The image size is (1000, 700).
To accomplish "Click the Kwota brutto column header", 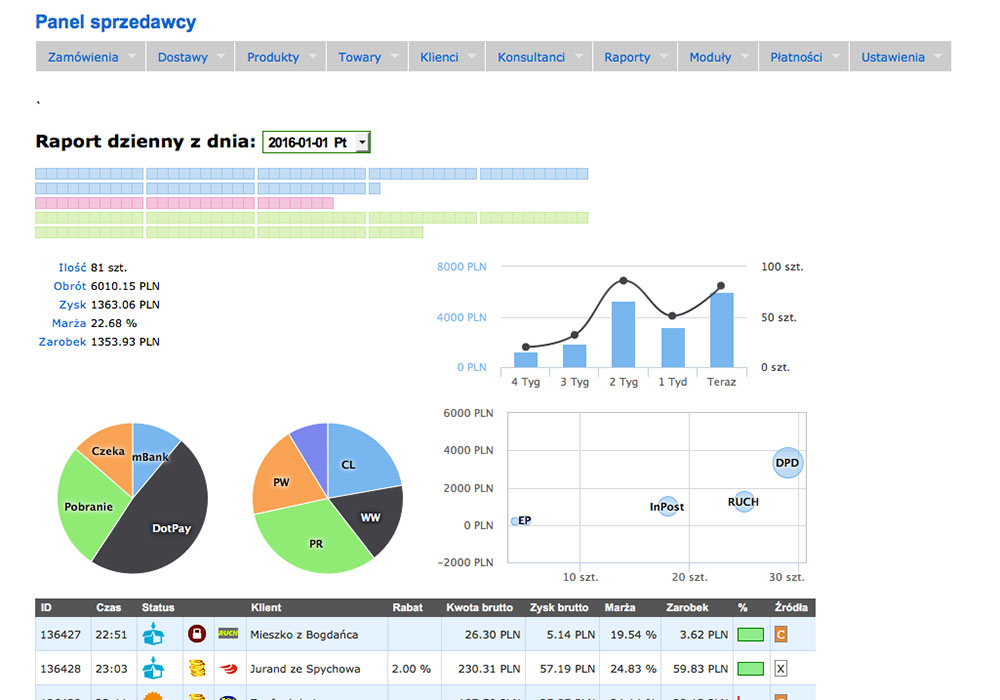I will [480, 608].
